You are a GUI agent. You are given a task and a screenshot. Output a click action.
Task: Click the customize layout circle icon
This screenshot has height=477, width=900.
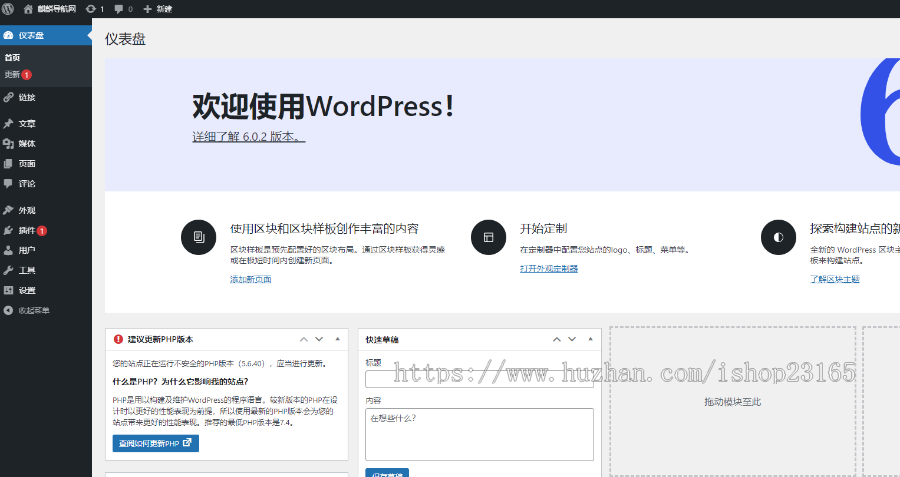pos(488,237)
